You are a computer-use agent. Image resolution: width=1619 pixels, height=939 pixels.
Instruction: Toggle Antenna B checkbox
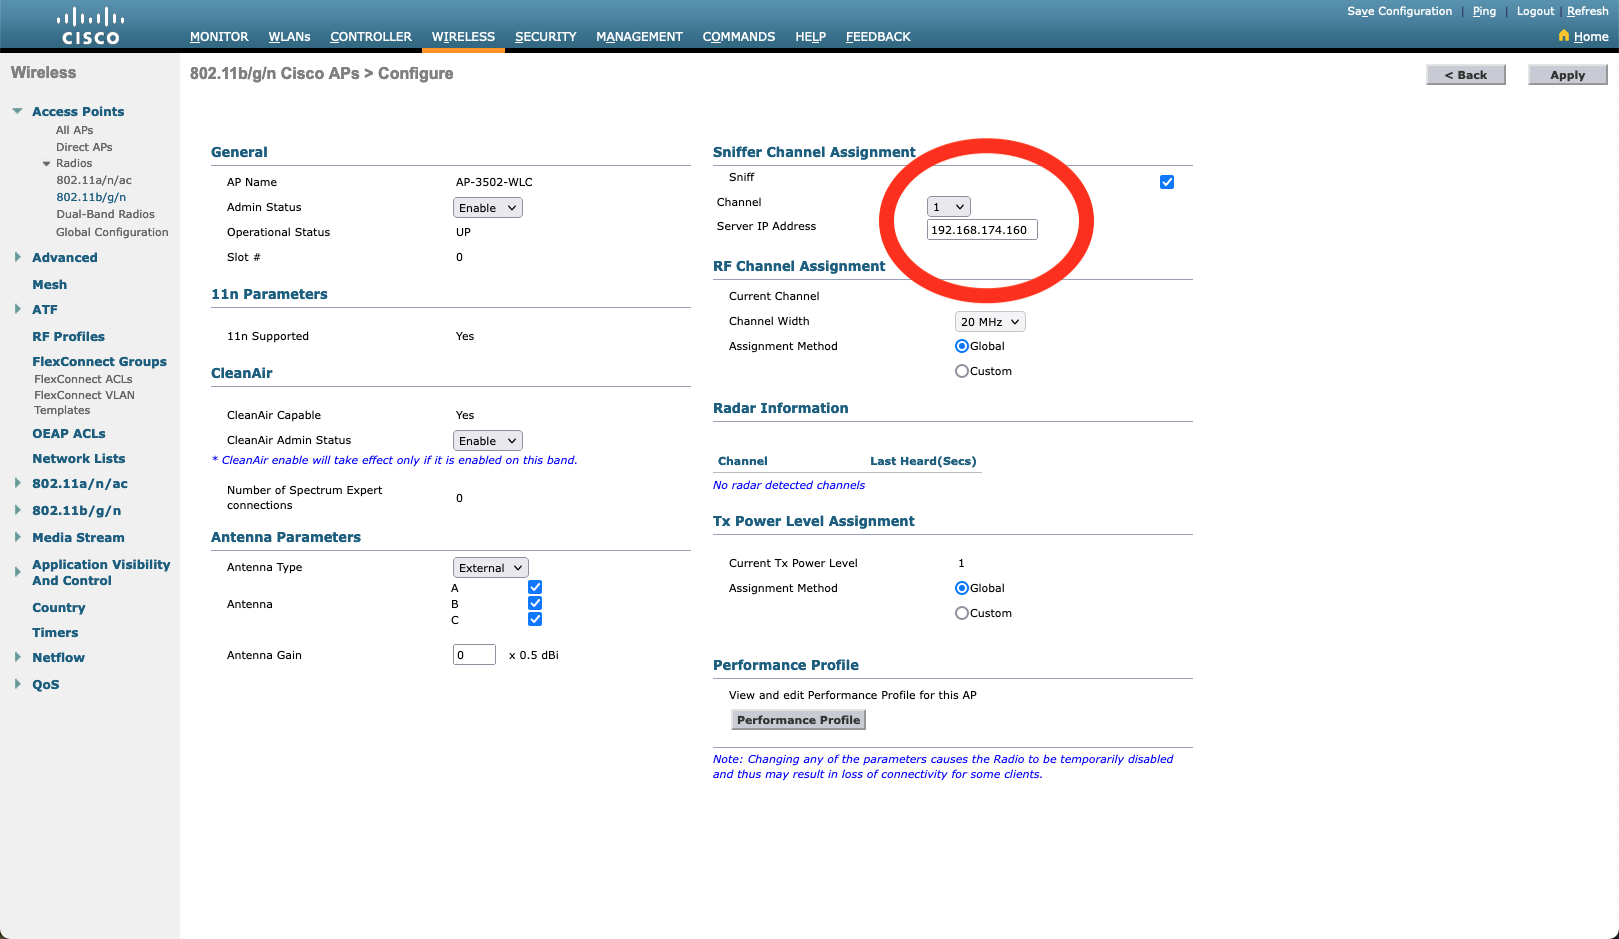535,604
